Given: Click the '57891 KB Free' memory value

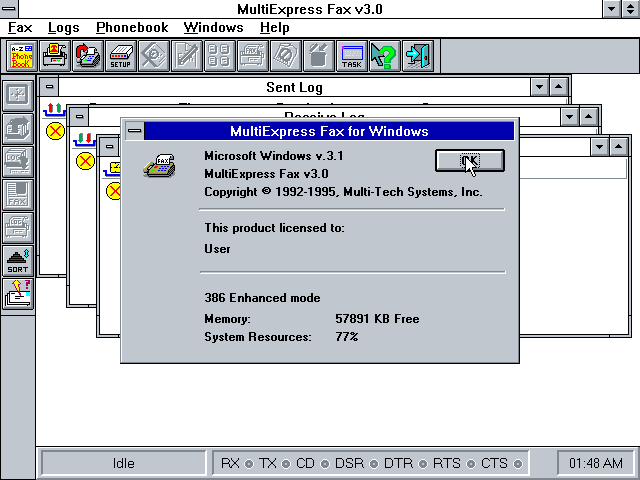Looking at the screenshot, I should tap(377, 319).
